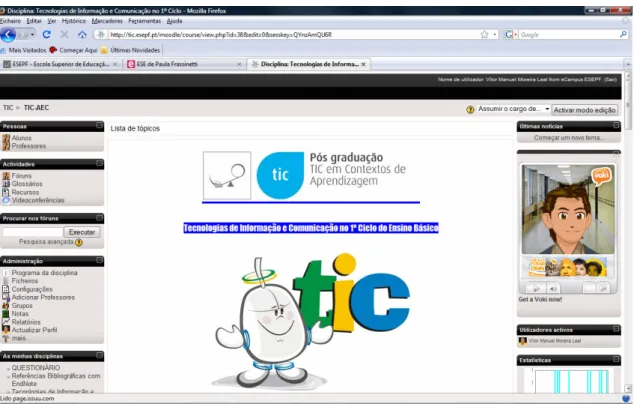The width and height of the screenshot is (634, 404).
Task: Collapse the Administração block
Action: 99,260
